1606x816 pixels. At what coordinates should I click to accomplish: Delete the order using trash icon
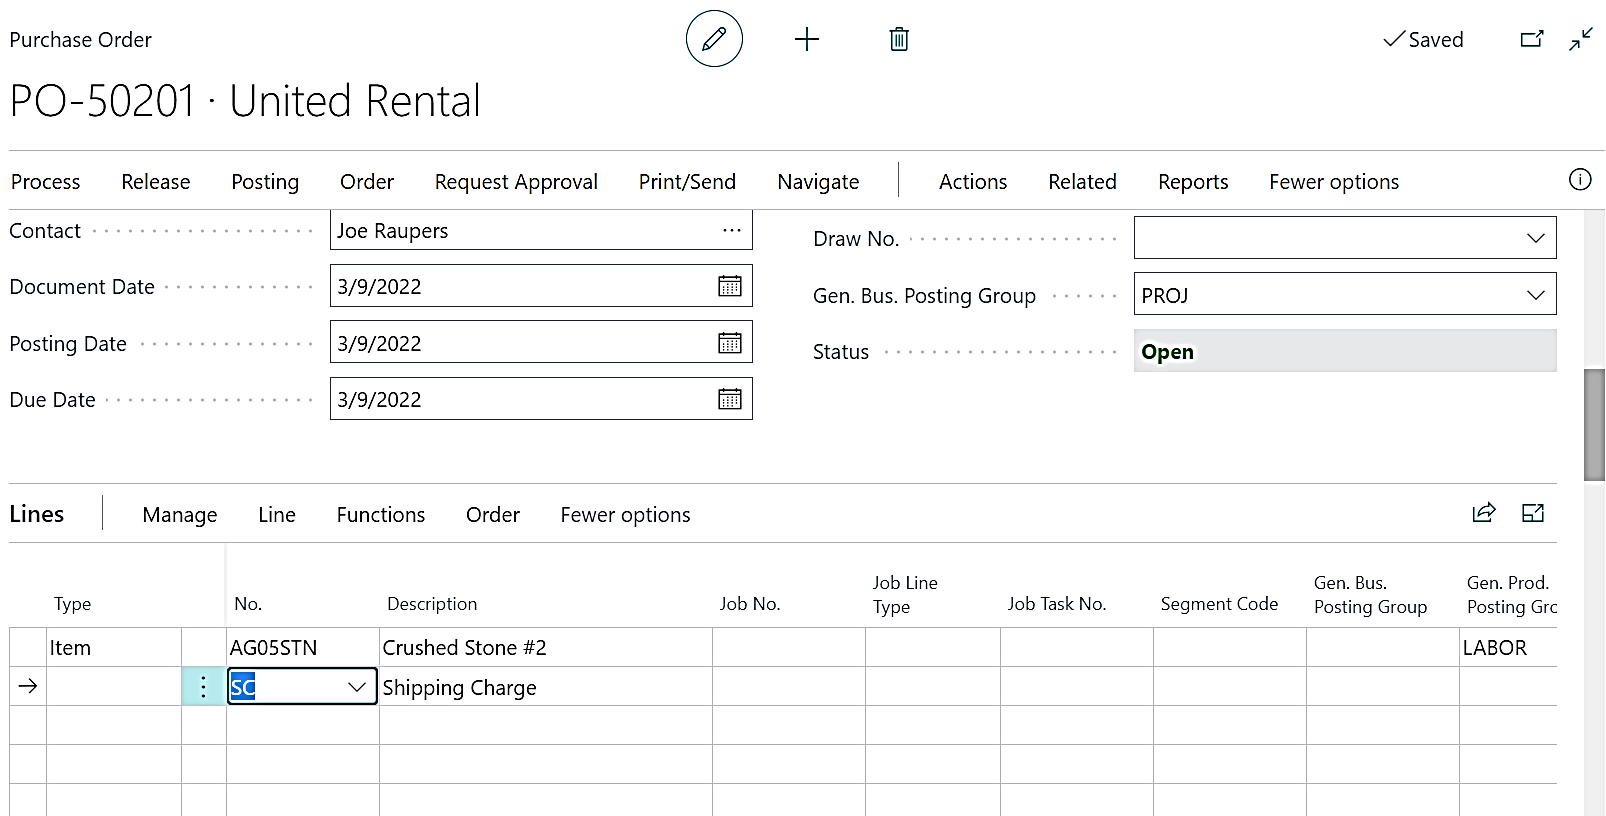pyautogui.click(x=899, y=39)
